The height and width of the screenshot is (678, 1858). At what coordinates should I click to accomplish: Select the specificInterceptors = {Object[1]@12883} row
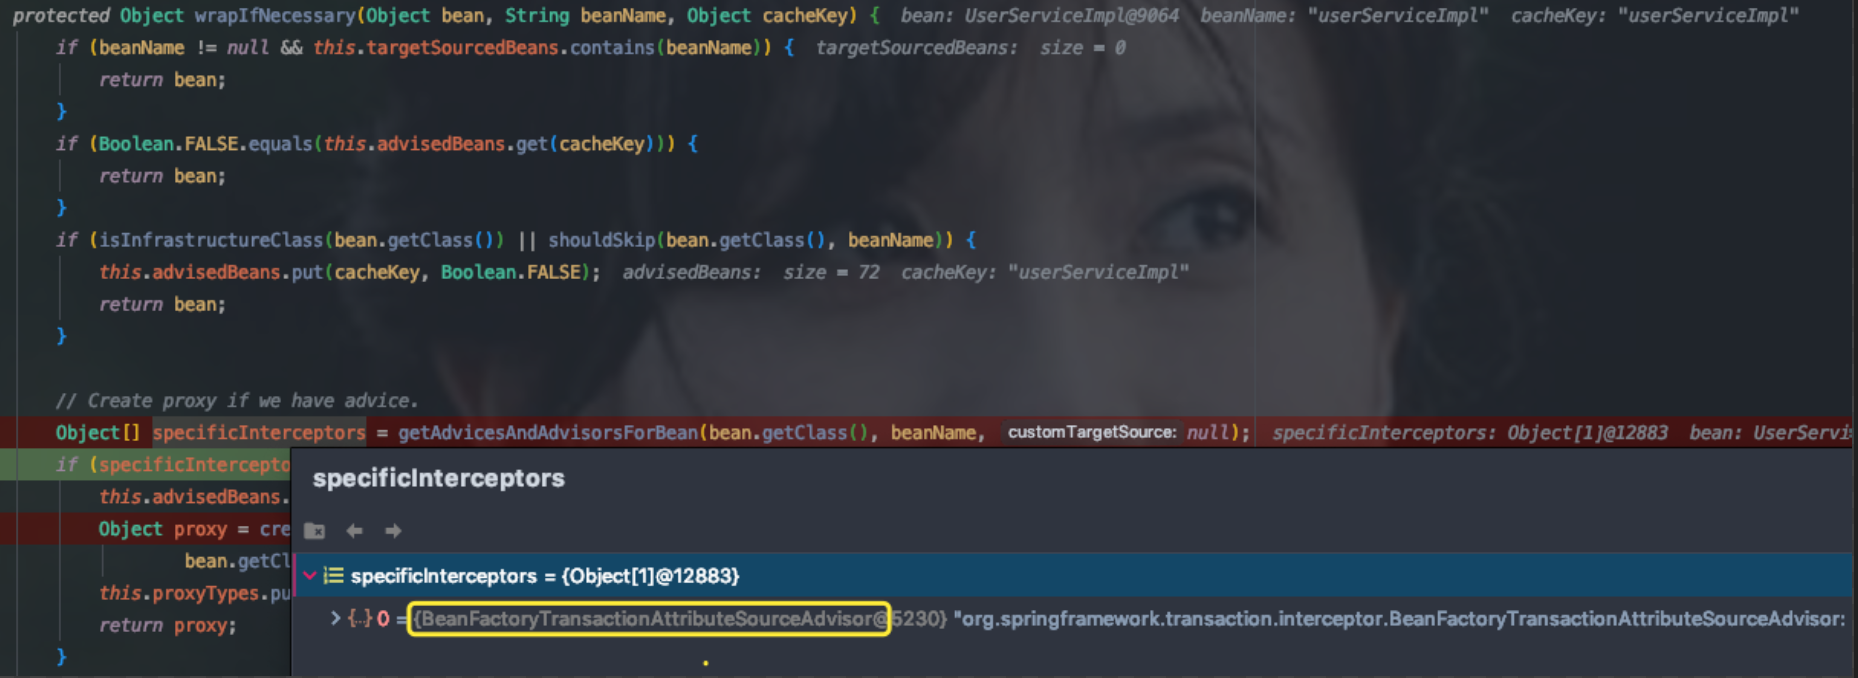pos(1074,576)
